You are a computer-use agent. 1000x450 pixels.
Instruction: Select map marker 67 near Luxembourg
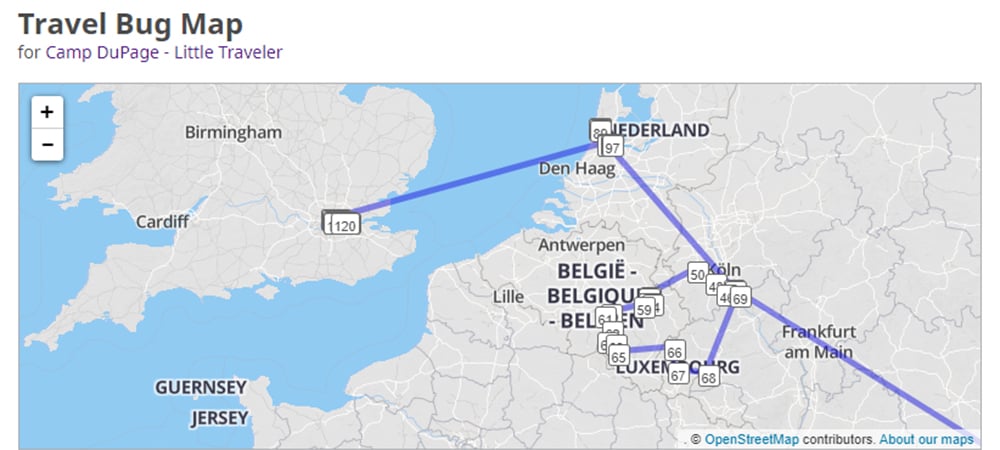coord(678,374)
